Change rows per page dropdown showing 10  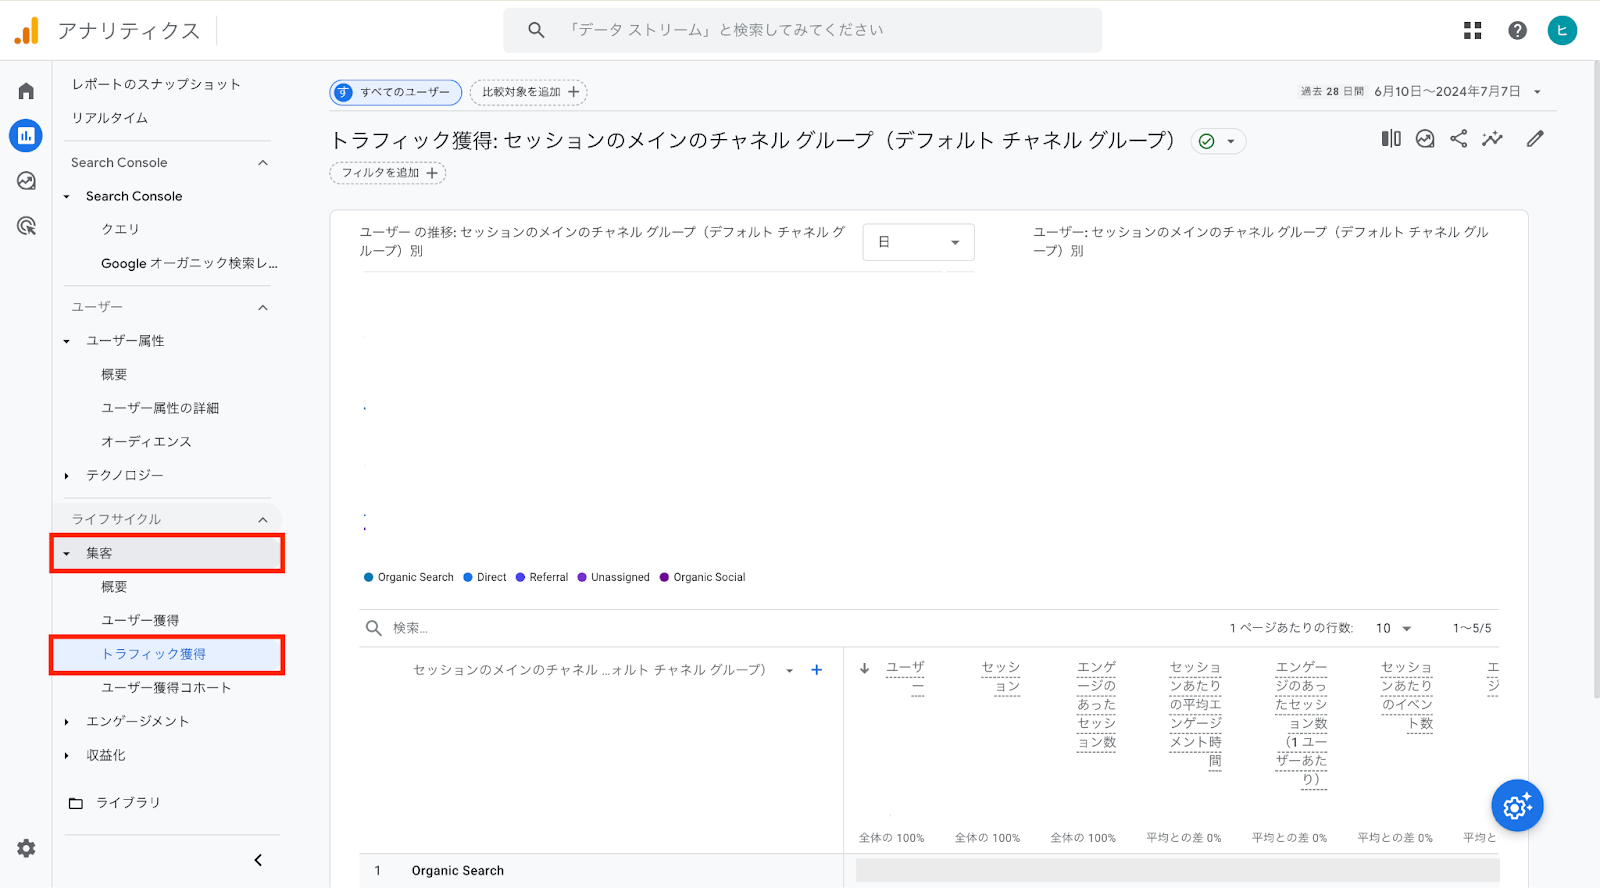click(1393, 628)
